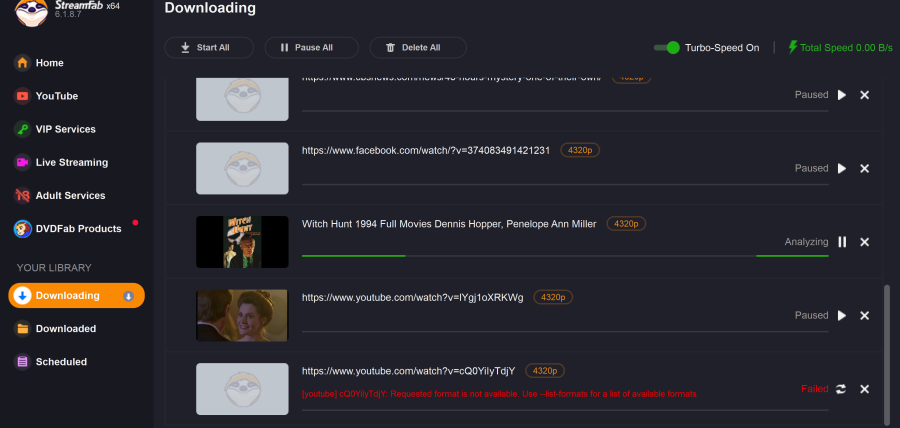Screen dimensions: 900x428
Task: Open the YouTube section in sidebar
Action: 56,96
